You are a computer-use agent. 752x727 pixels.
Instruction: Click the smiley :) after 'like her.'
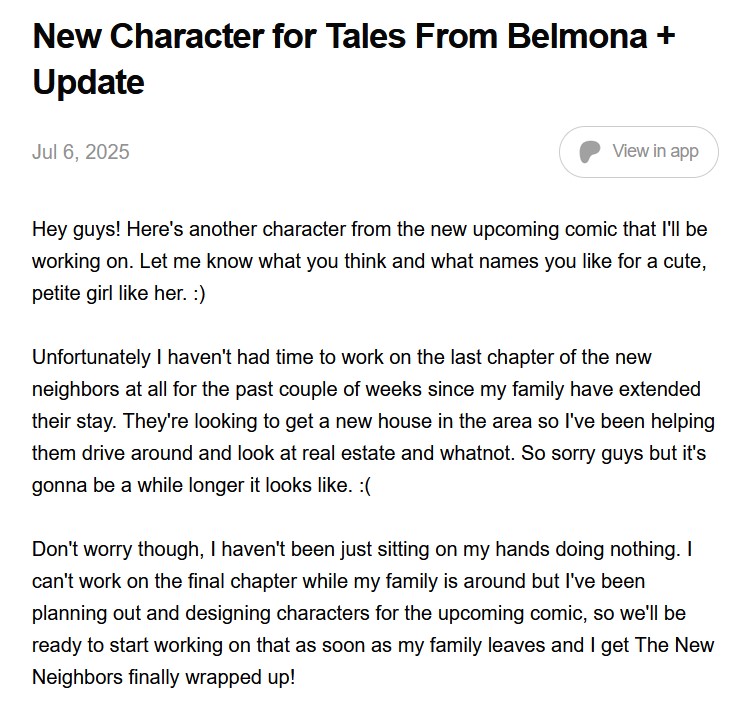(x=200, y=293)
